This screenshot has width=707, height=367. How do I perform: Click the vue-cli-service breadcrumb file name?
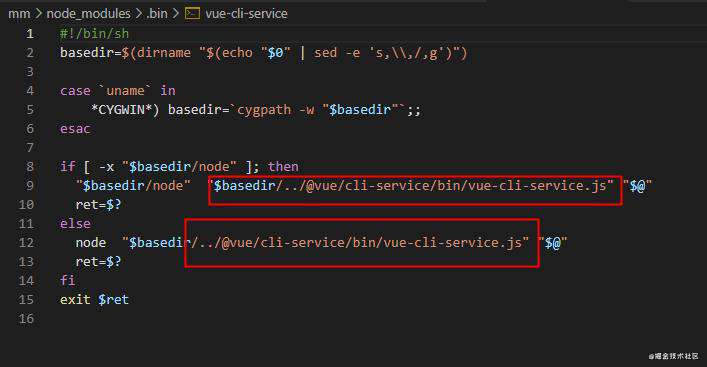click(246, 14)
